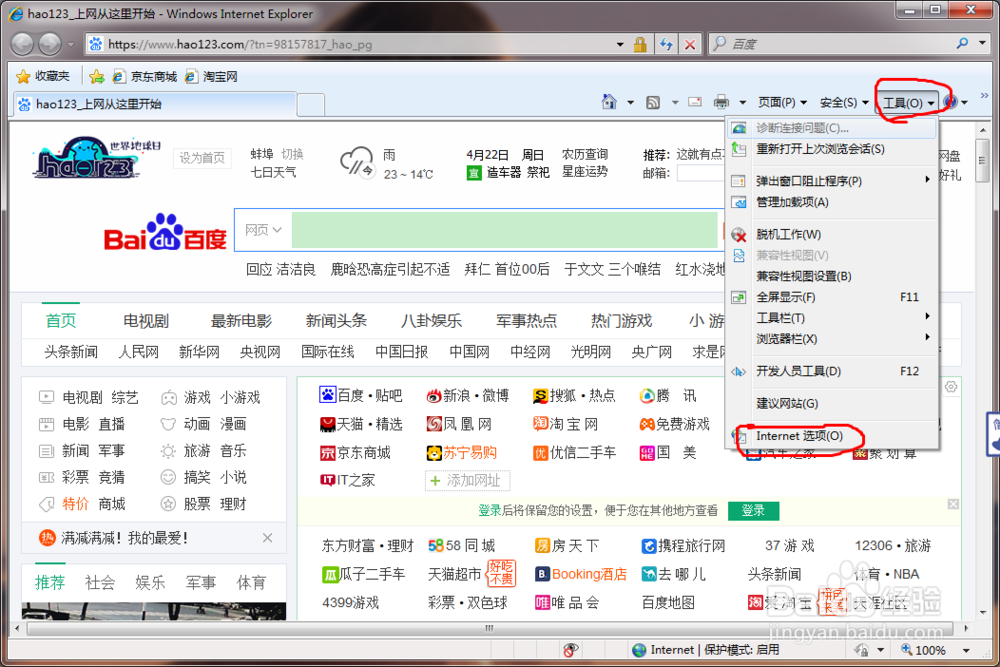This screenshot has height=667, width=1000.
Task: Open the Favorites star (收藏夹) button
Action: point(43,77)
